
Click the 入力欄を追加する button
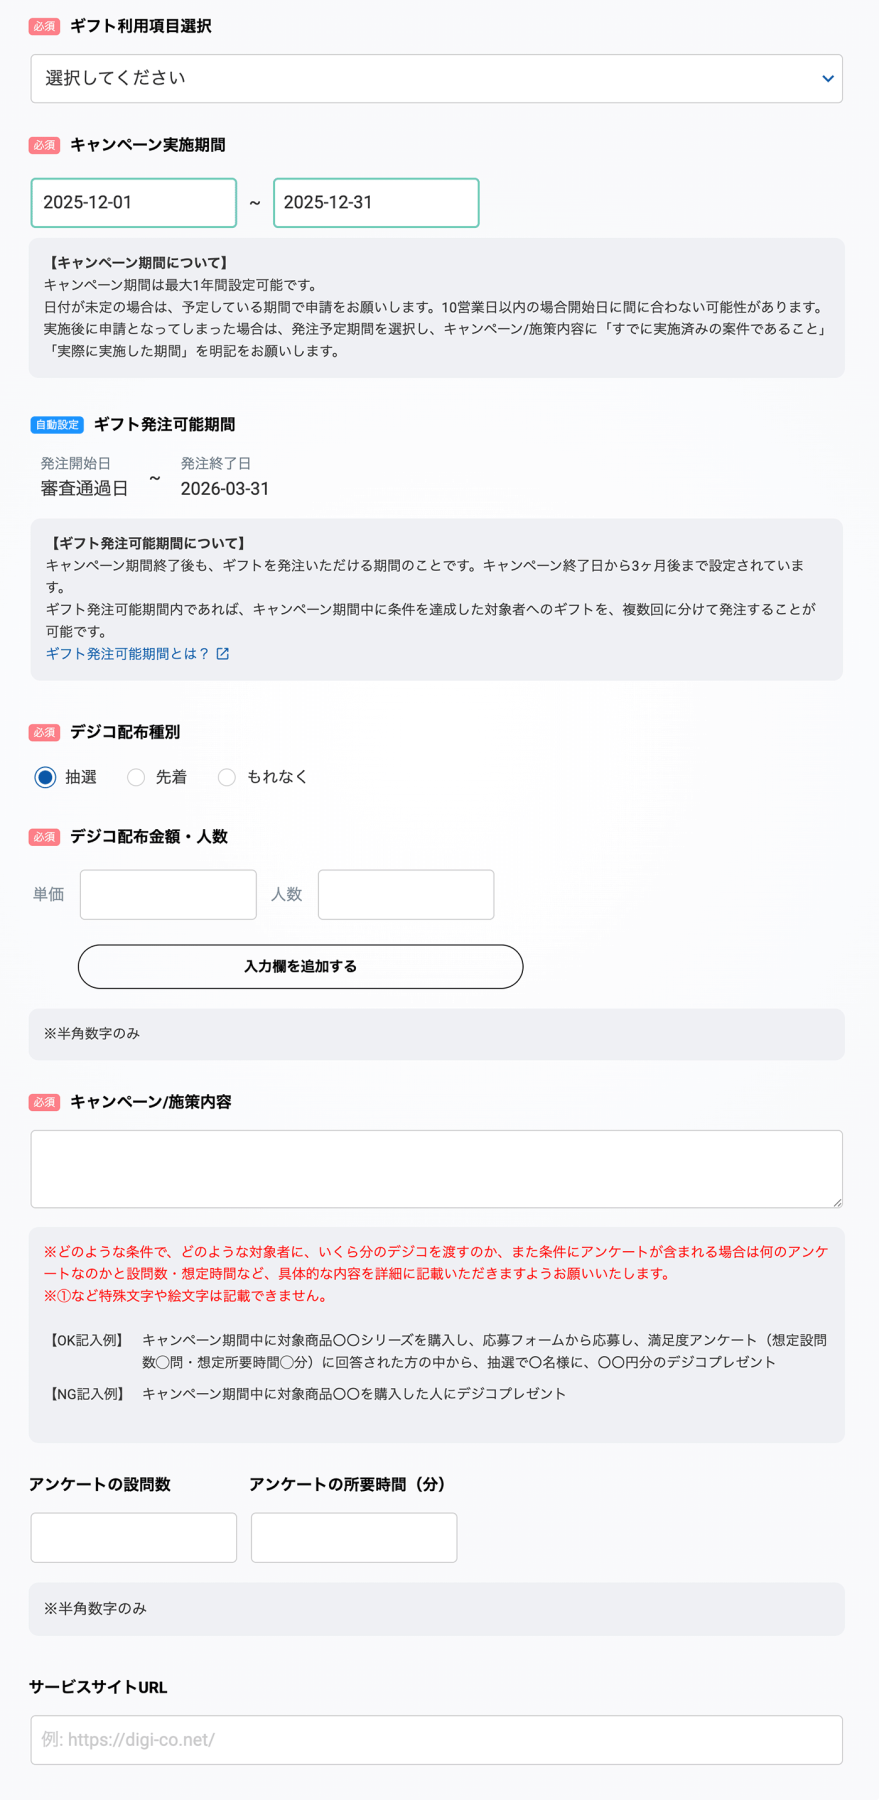(300, 967)
